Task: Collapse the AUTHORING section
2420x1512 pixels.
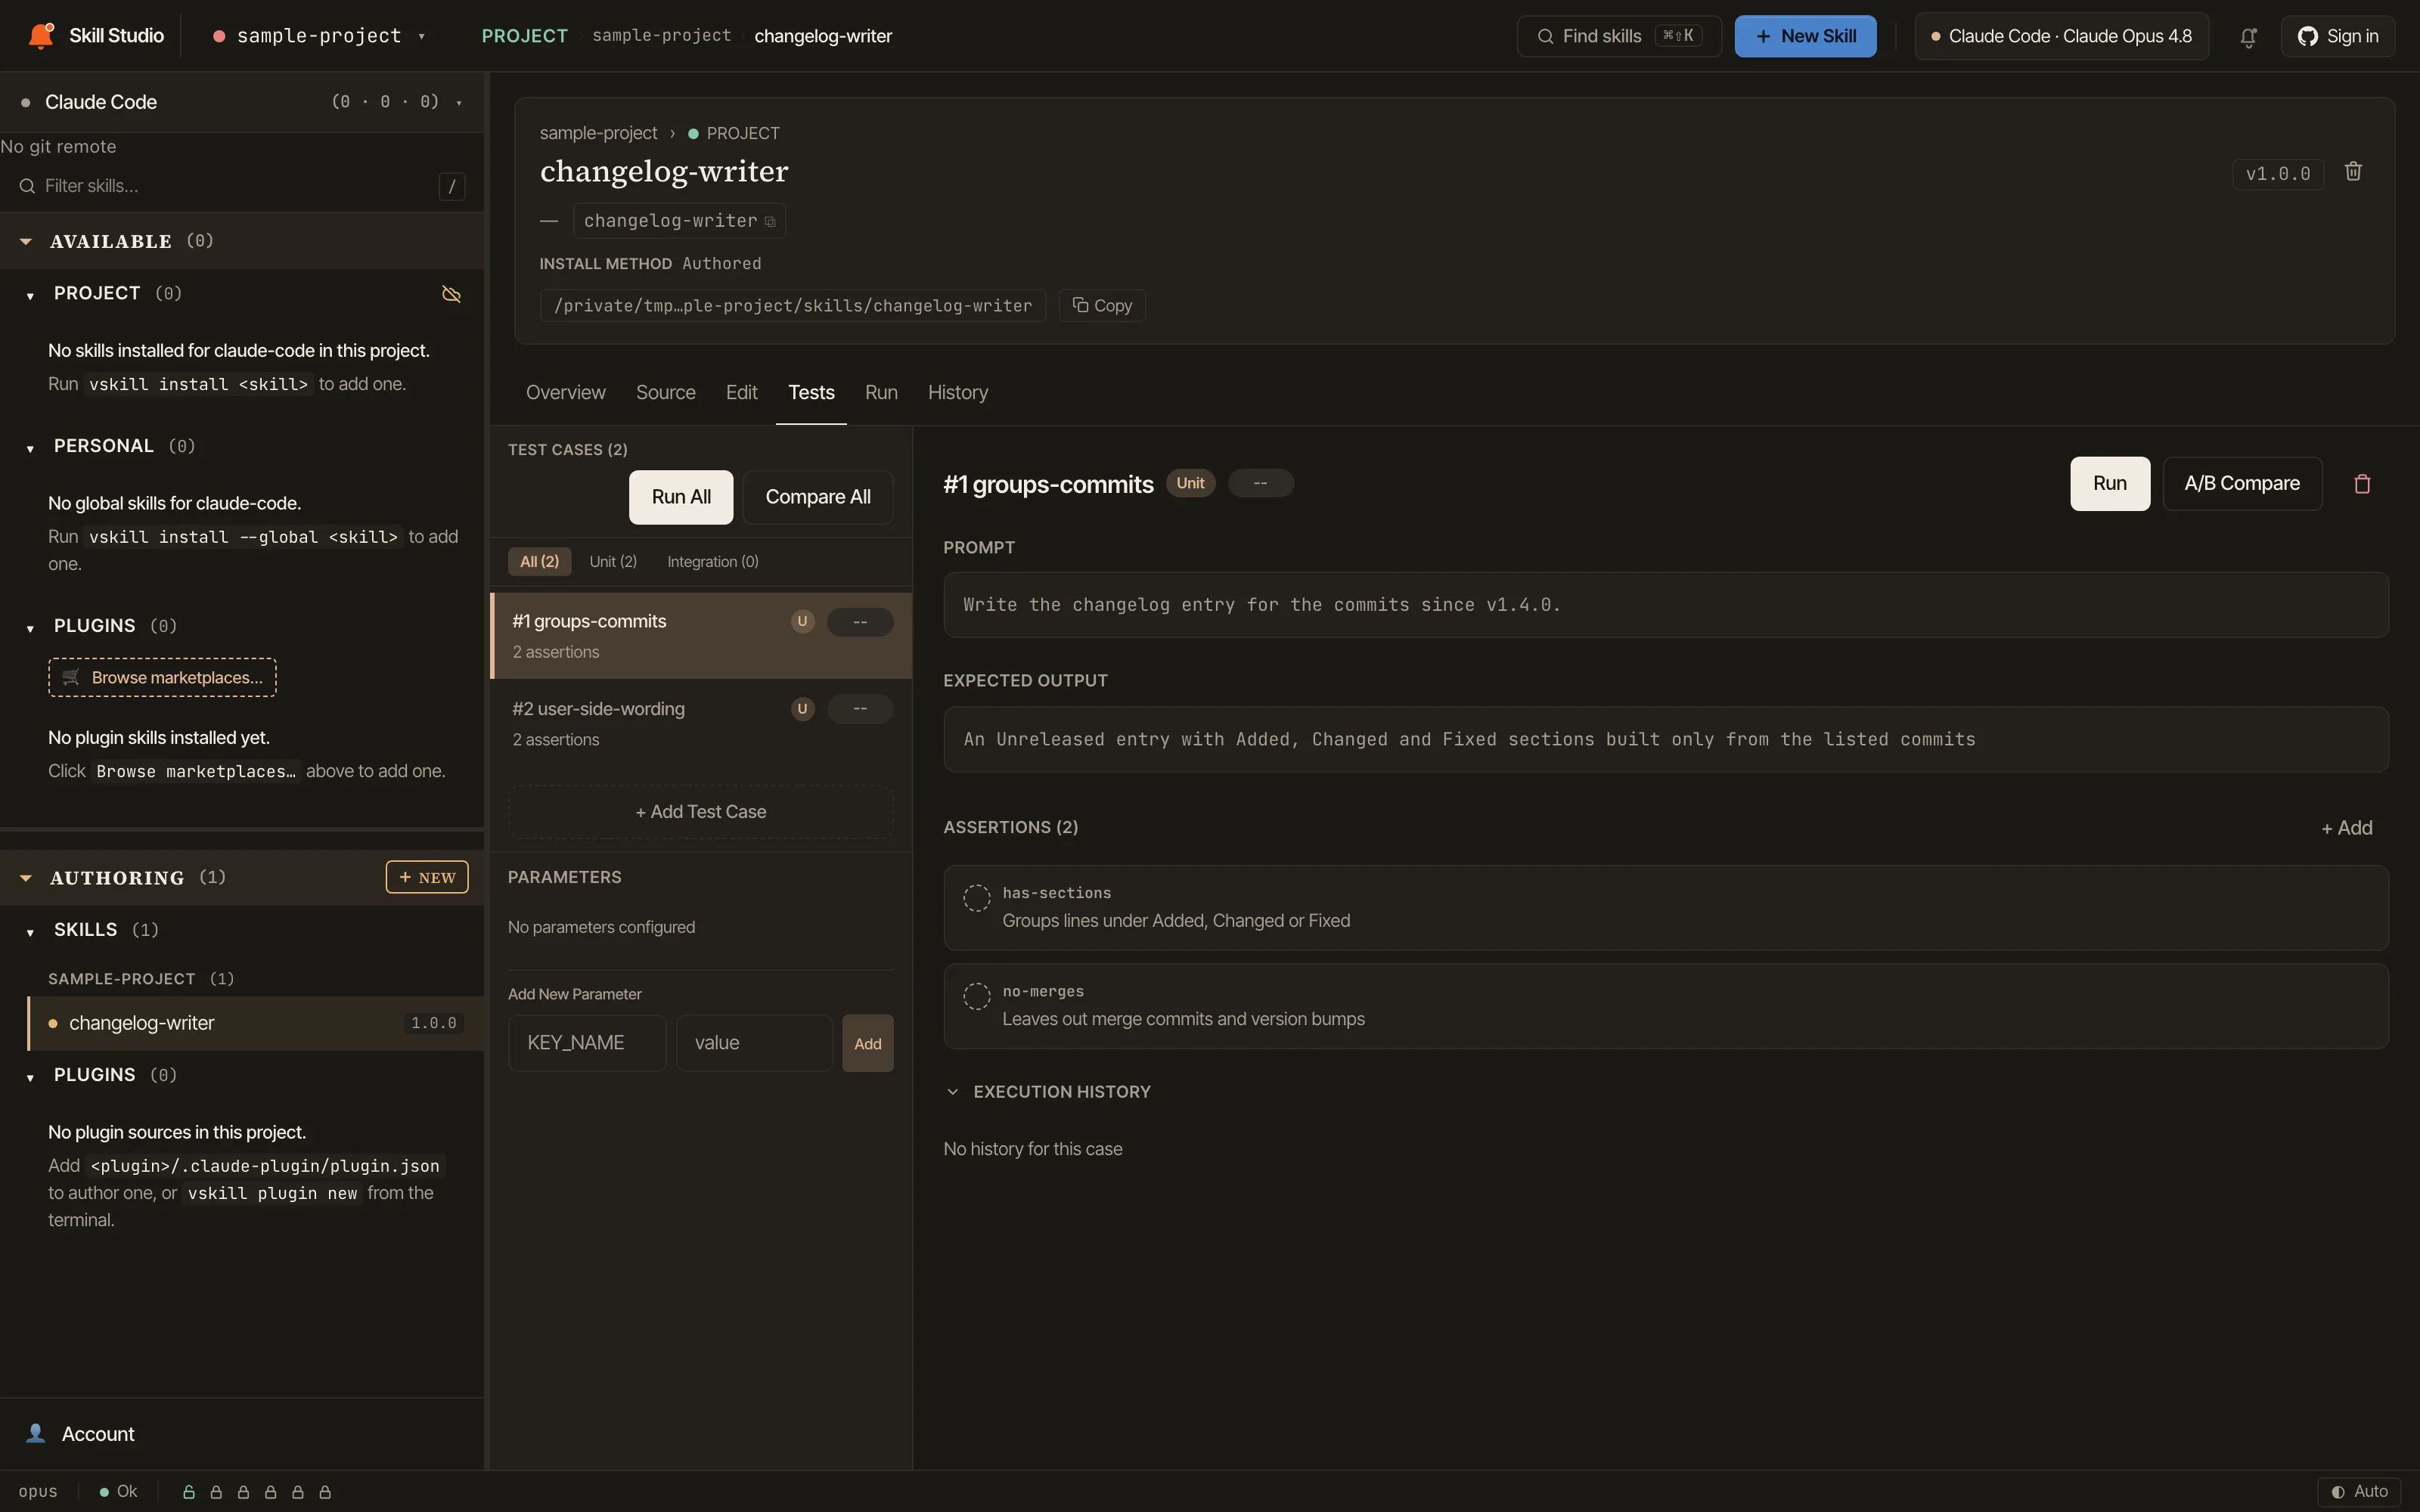Action: [26, 878]
